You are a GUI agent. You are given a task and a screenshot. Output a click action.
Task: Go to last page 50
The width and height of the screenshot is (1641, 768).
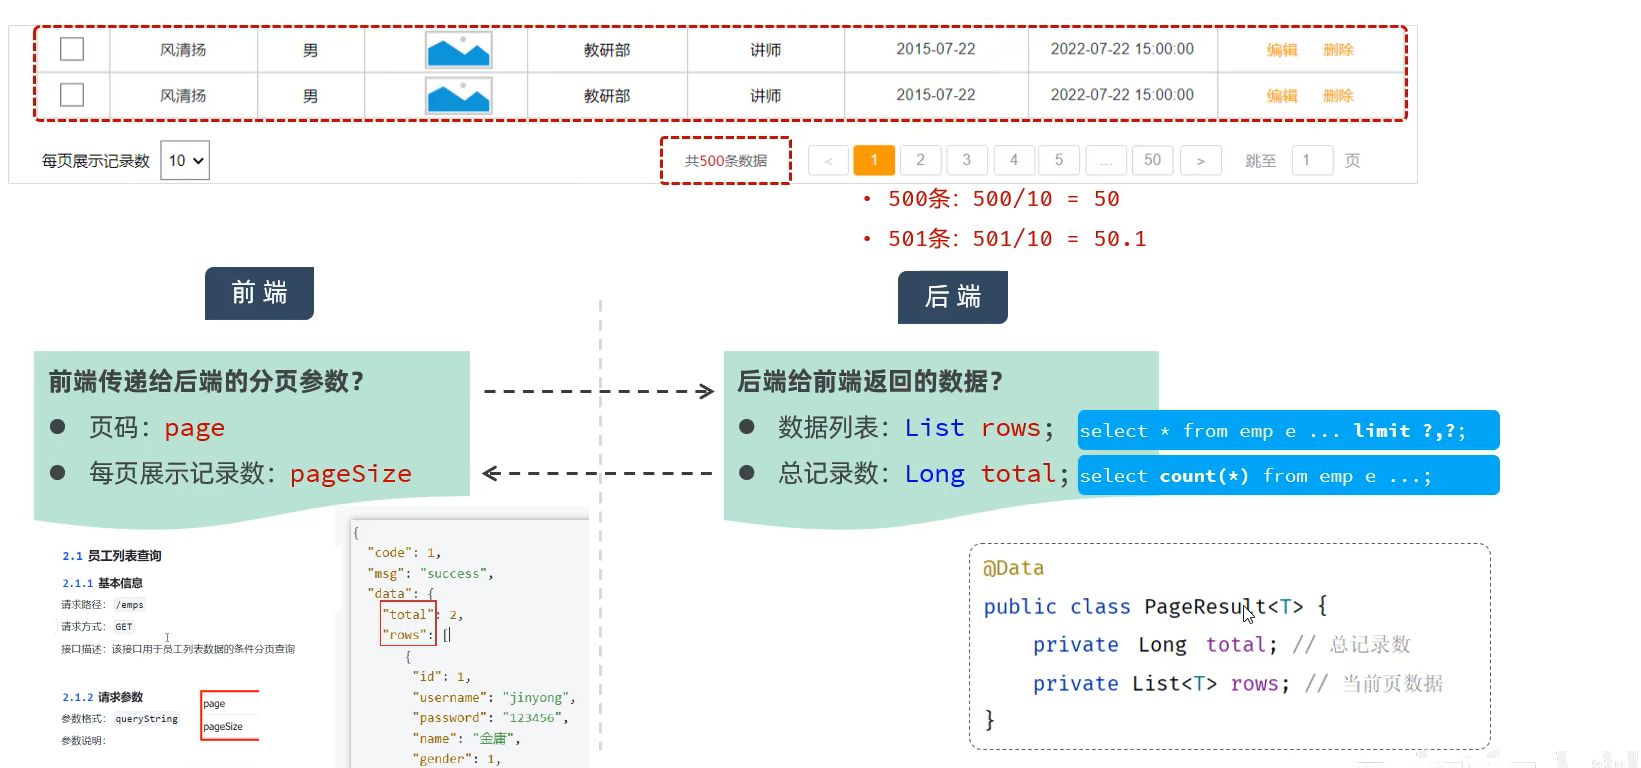(x=1152, y=160)
